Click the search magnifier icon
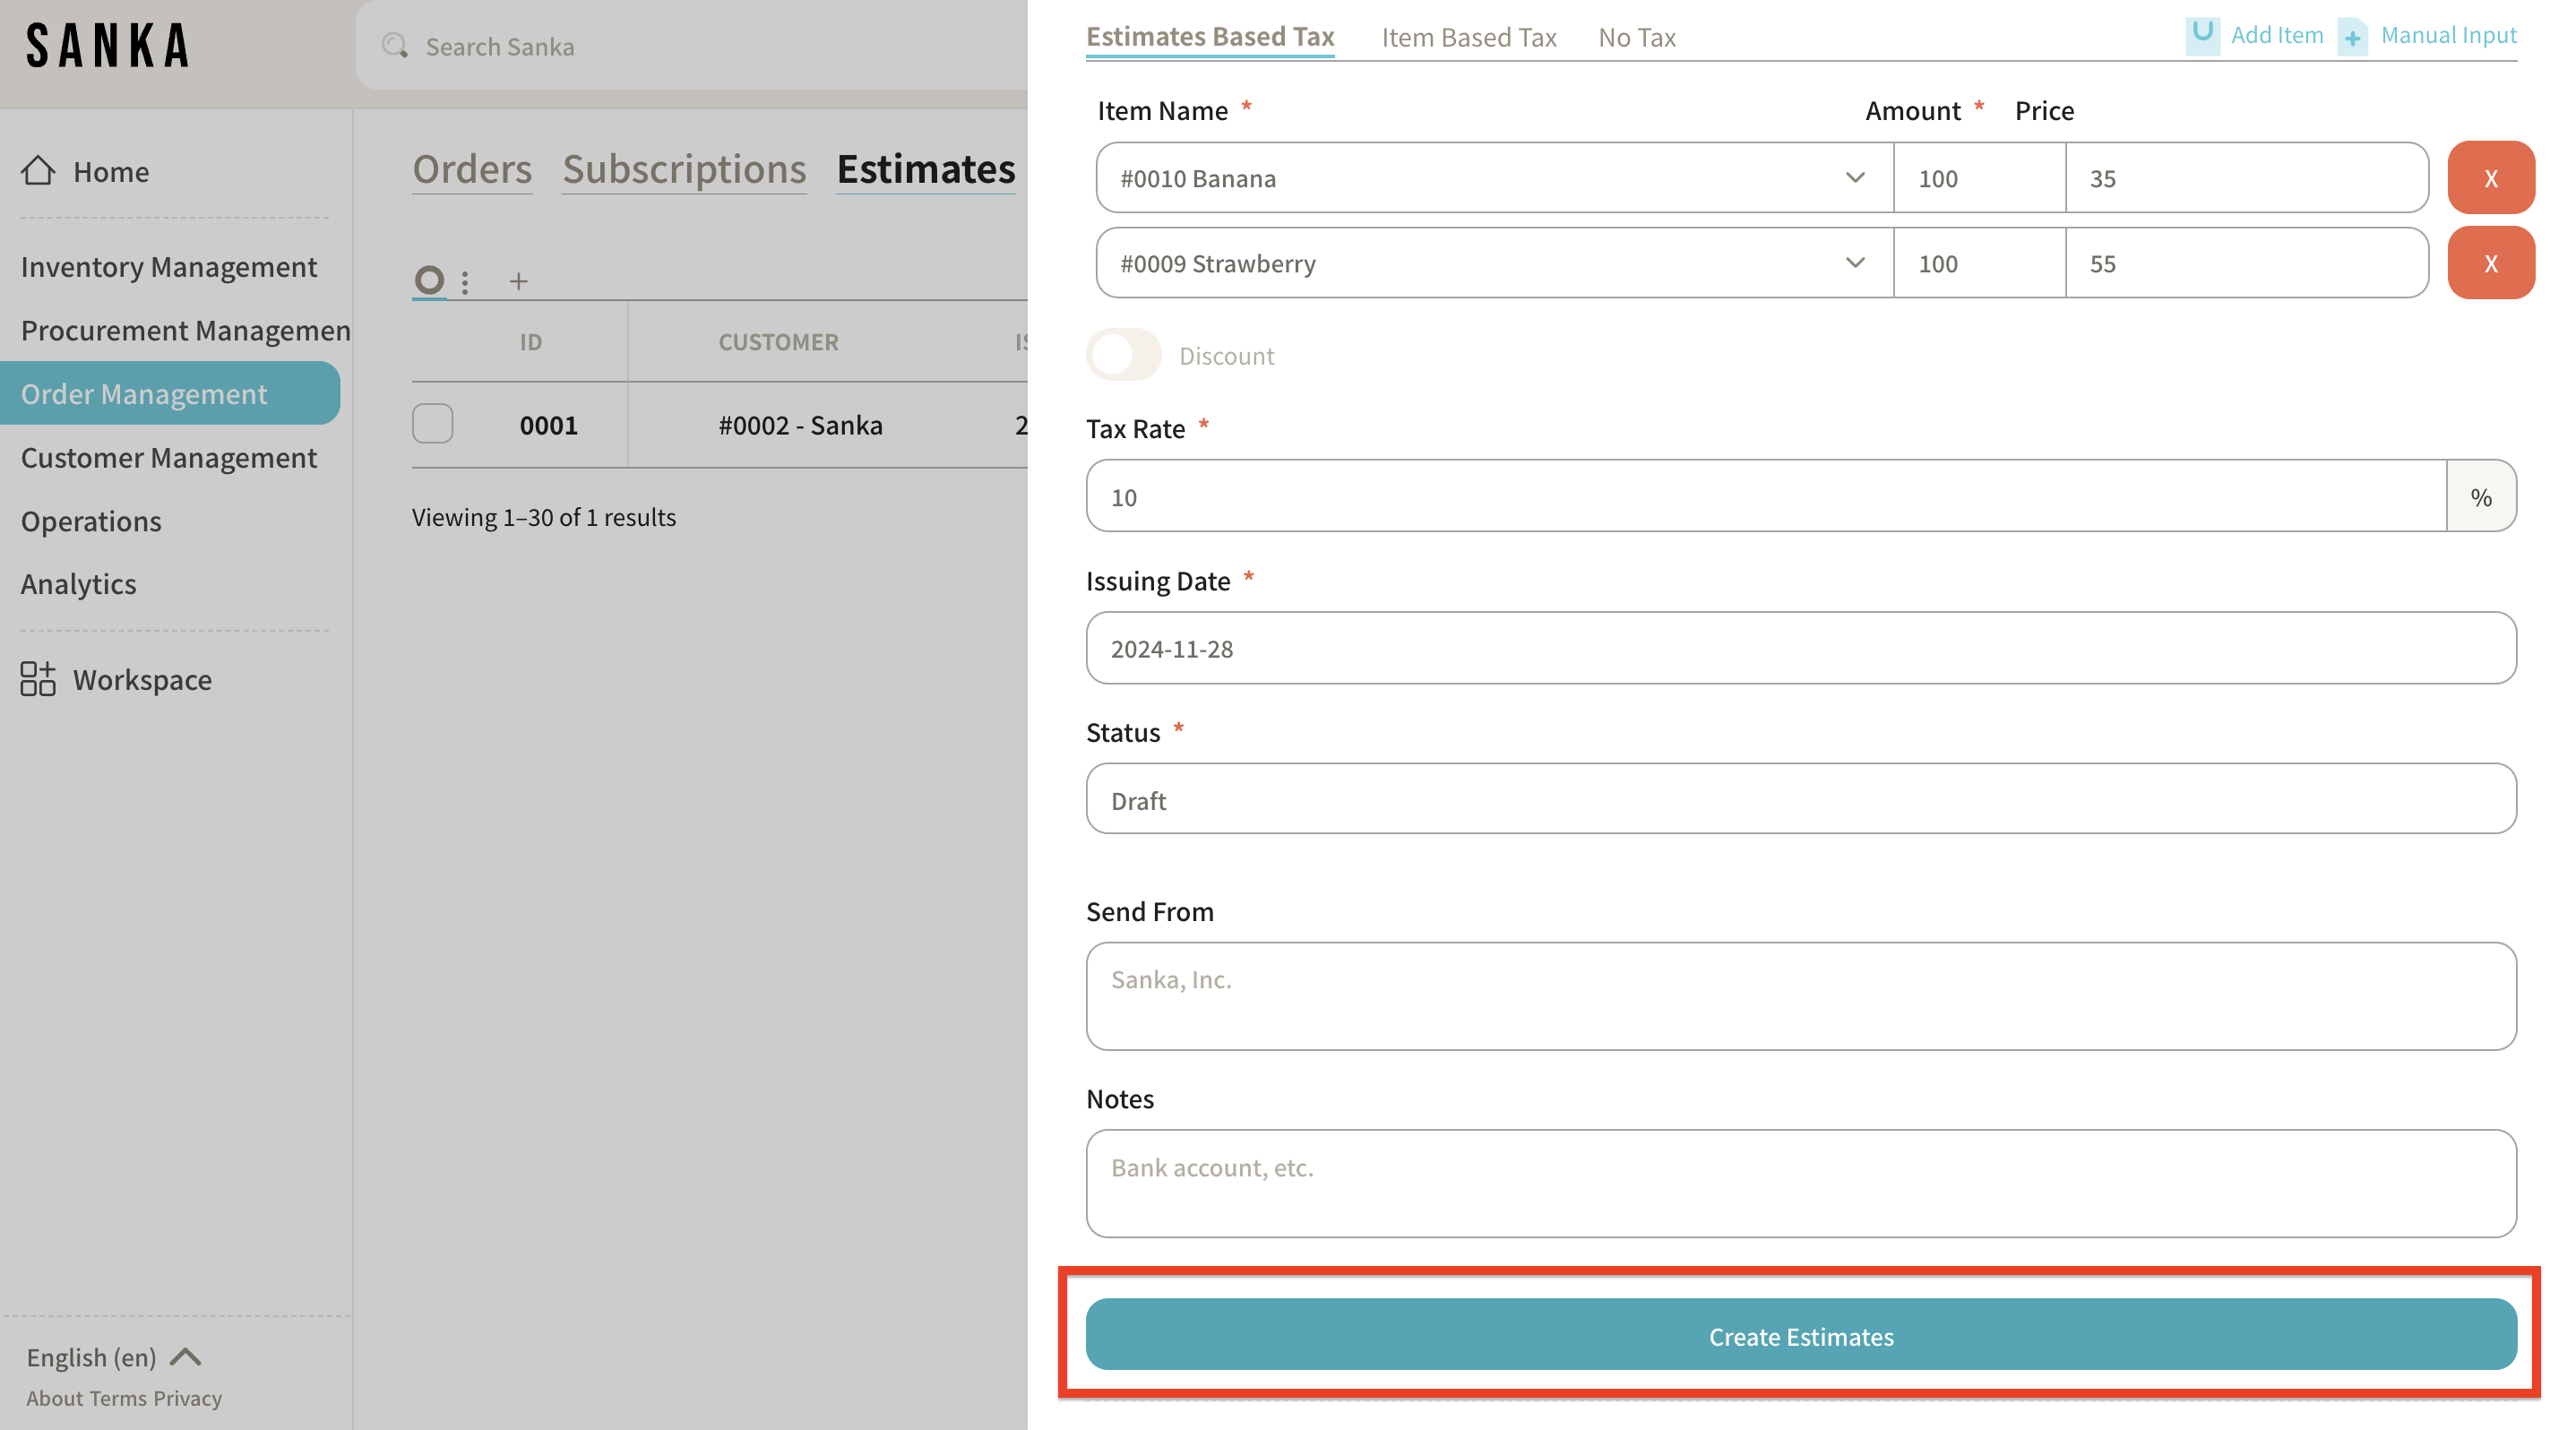 coord(395,46)
